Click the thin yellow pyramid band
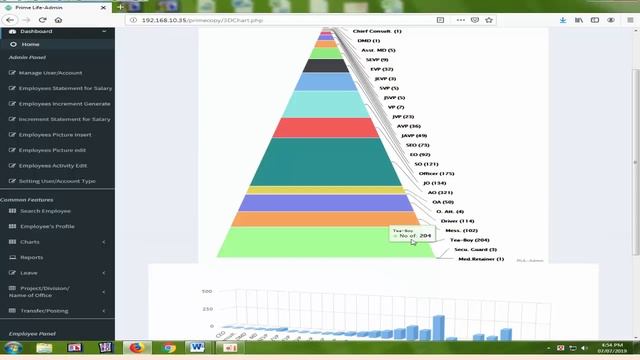 point(326,190)
